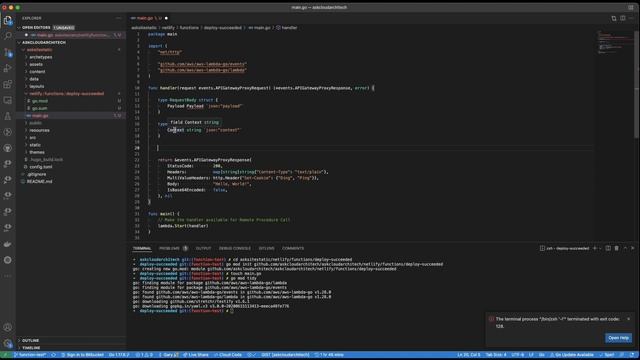Click the Split Terminal icon
The width and height of the screenshot is (640, 360).
(608, 248)
